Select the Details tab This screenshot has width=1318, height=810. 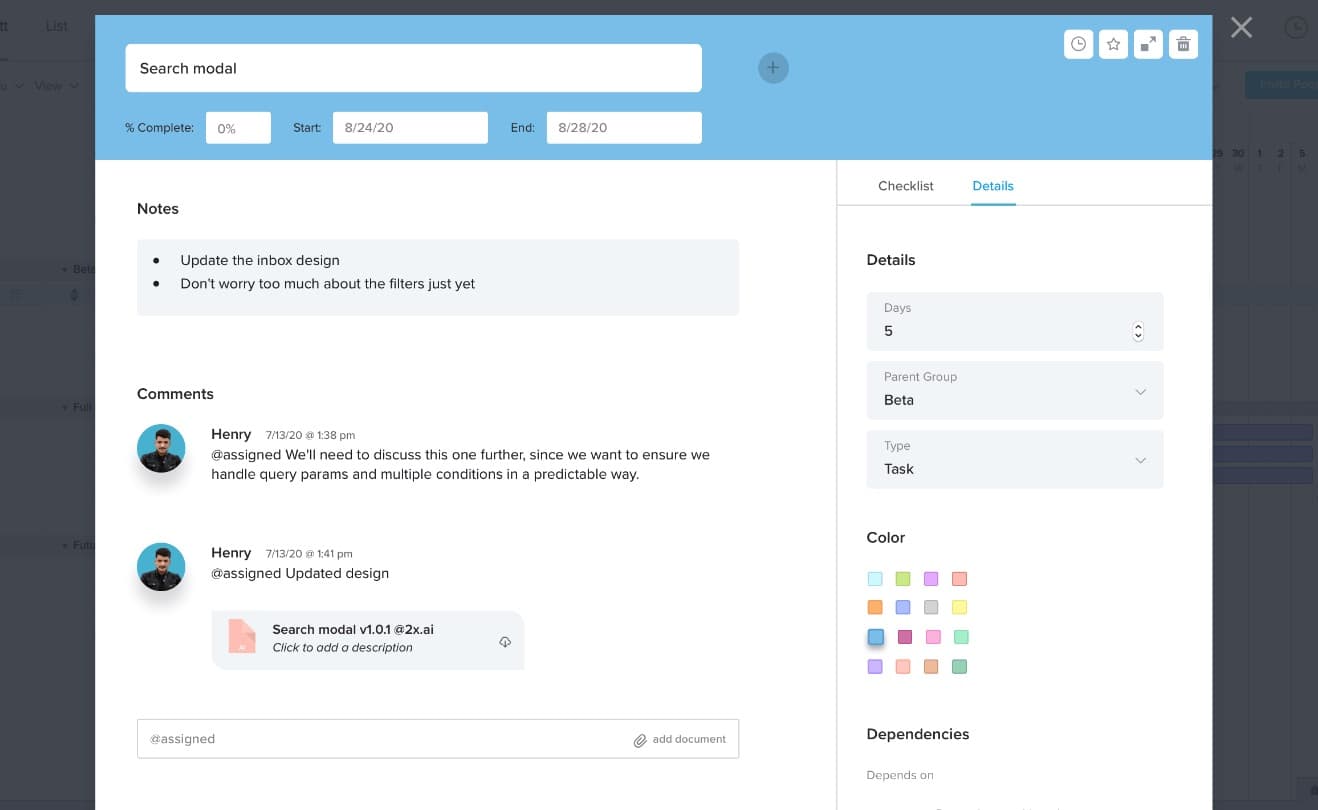pyautogui.click(x=992, y=186)
